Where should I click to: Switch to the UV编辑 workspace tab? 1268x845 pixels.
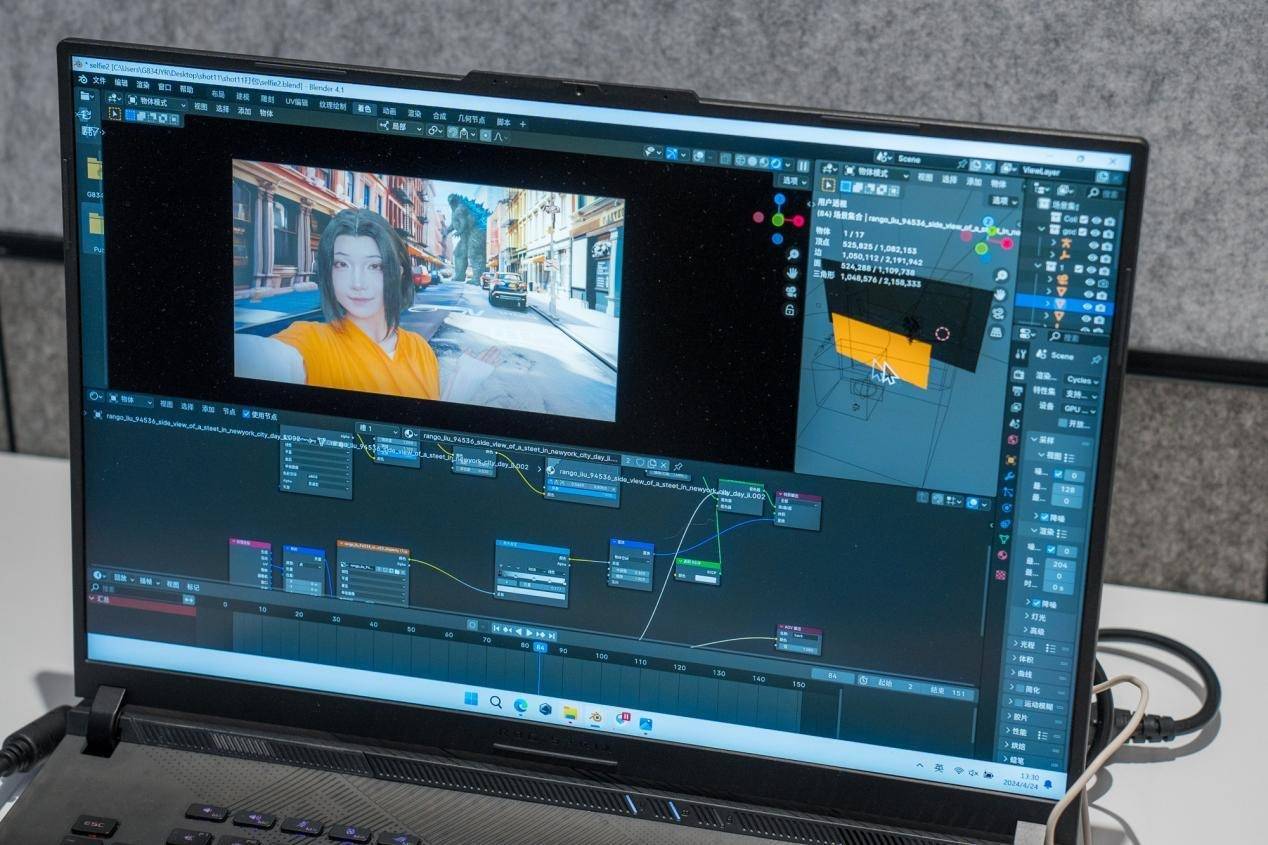pos(297,101)
